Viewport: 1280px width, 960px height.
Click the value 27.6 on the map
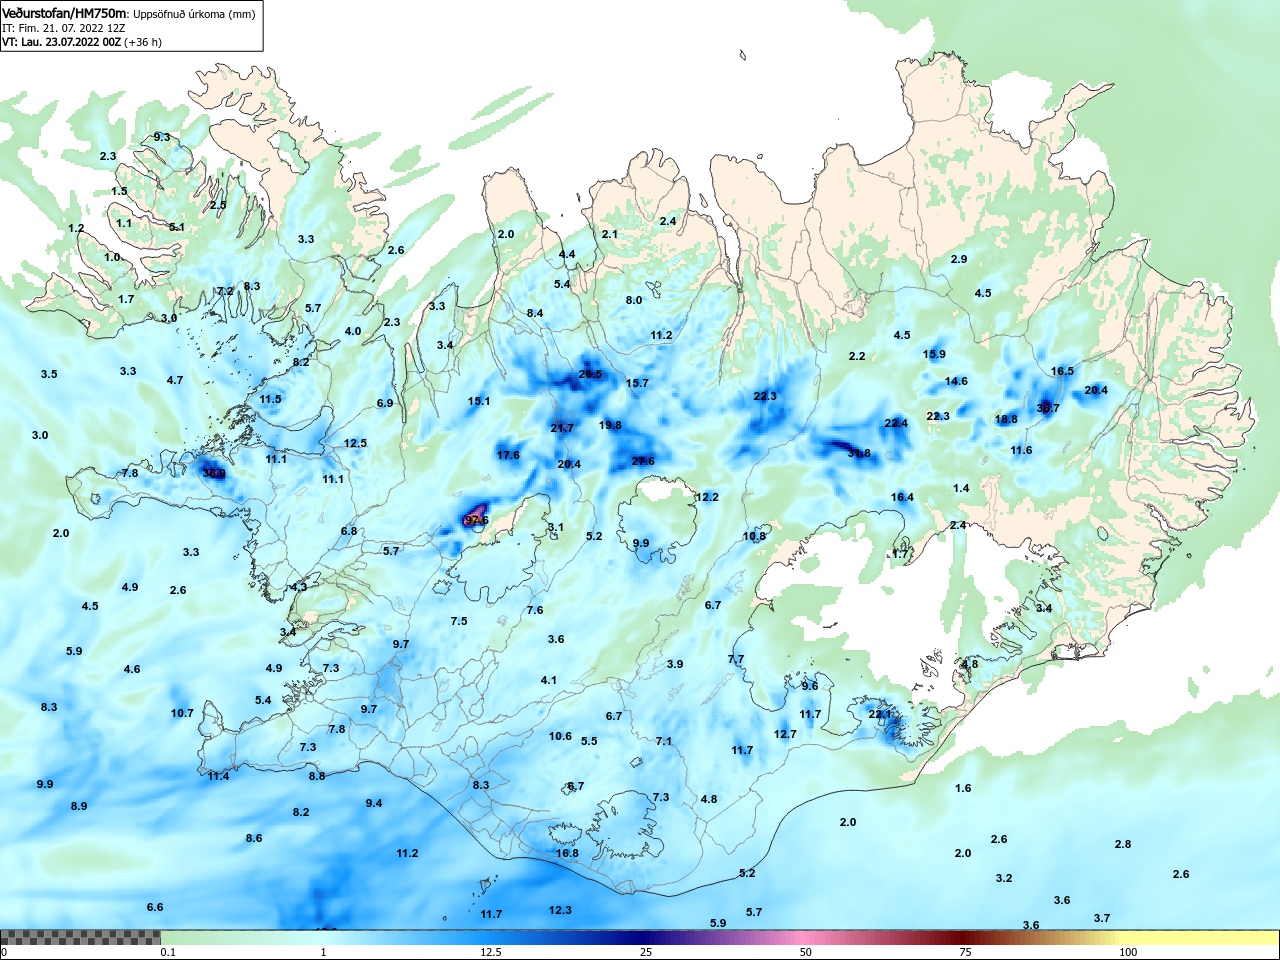point(644,461)
